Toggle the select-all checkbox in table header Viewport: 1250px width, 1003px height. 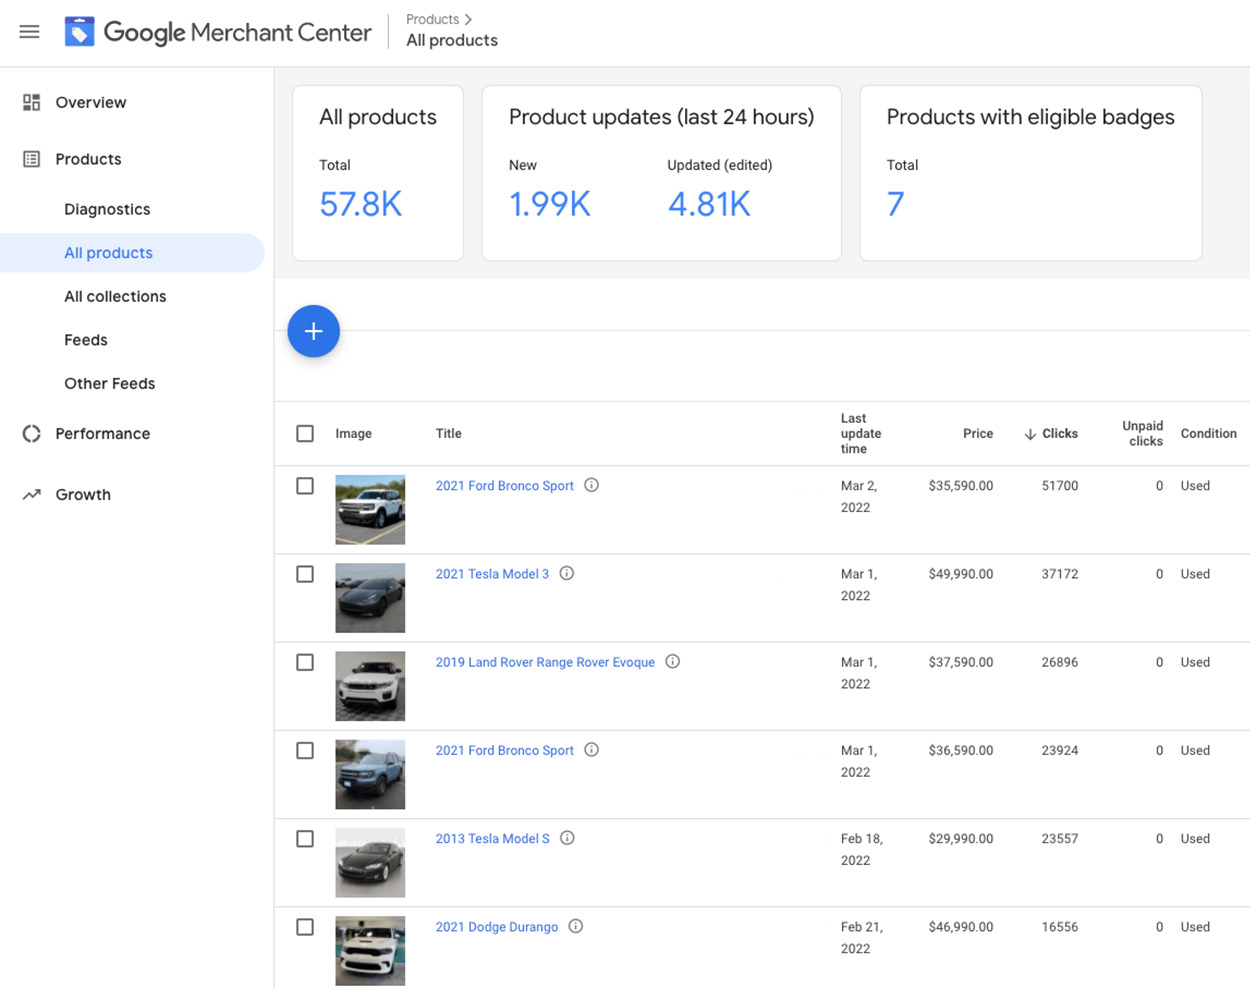tap(305, 433)
